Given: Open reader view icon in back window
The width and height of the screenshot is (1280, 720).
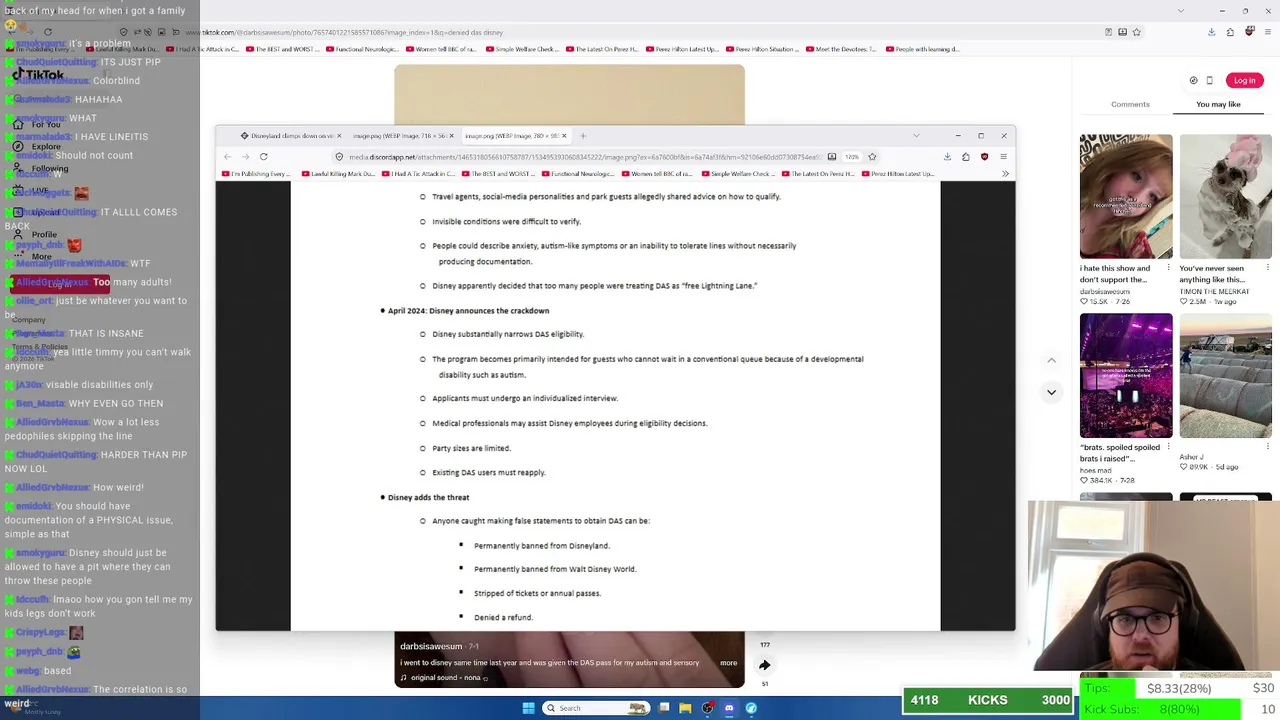Looking at the screenshot, I should 1108,32.
